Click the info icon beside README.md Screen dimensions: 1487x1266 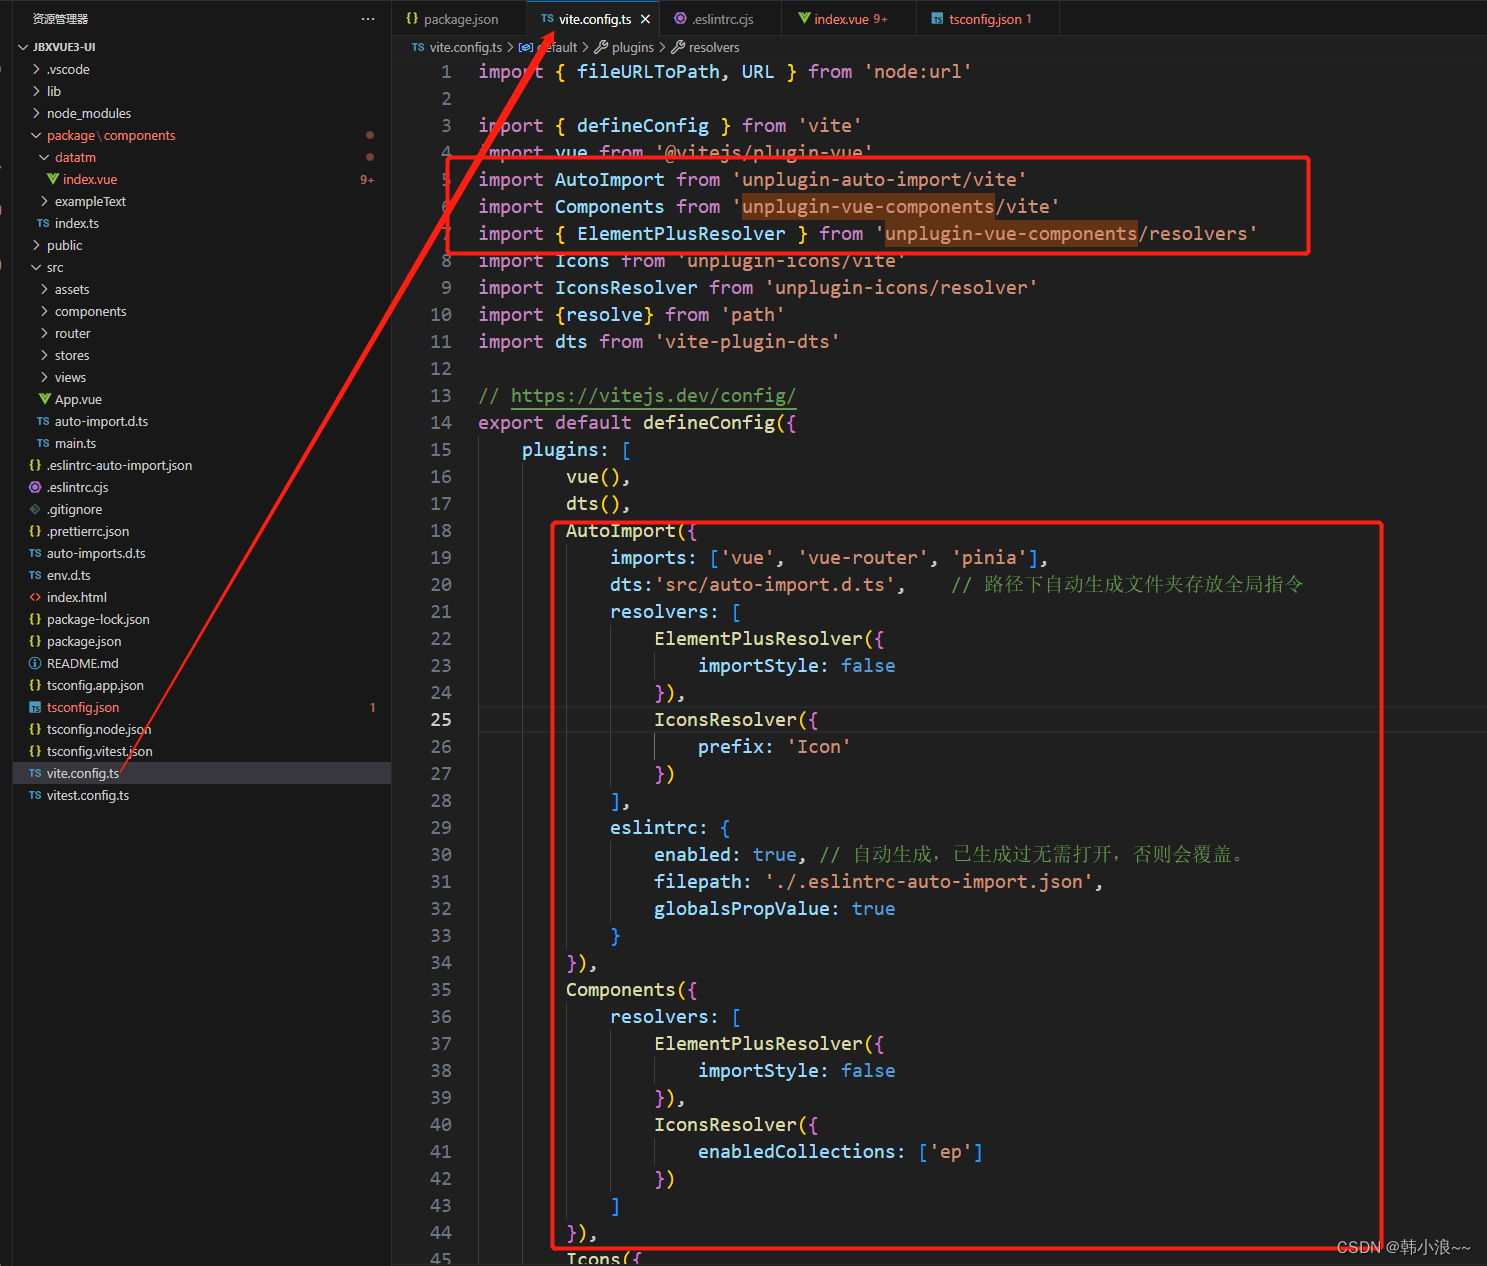point(35,663)
